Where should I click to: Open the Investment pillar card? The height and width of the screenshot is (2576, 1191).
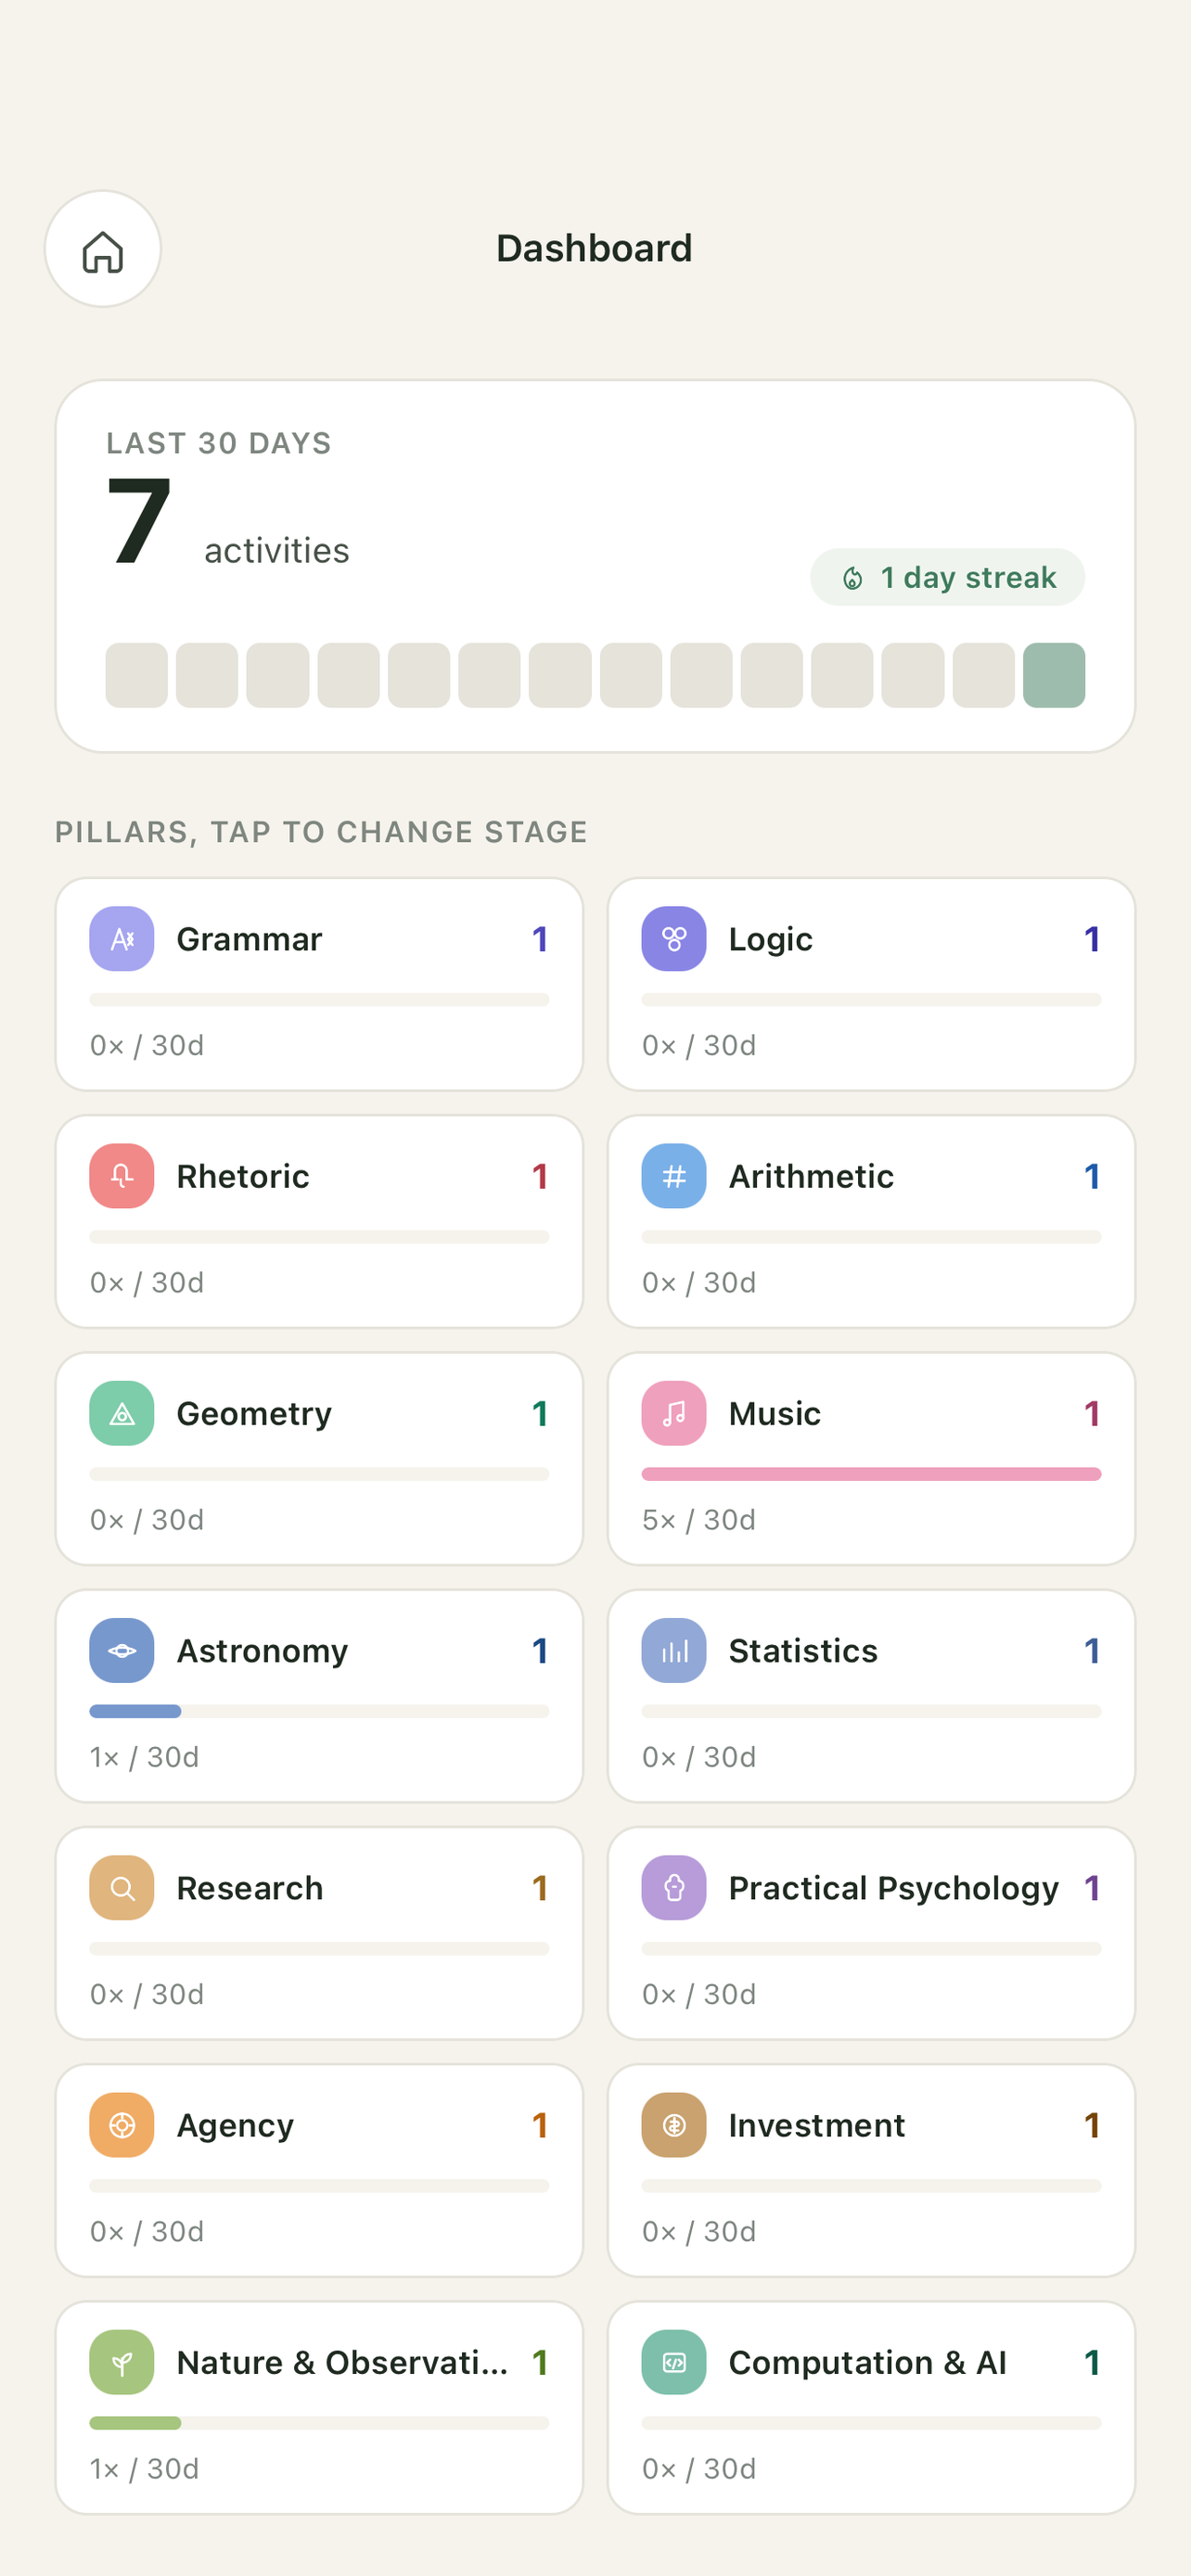(x=871, y=2170)
